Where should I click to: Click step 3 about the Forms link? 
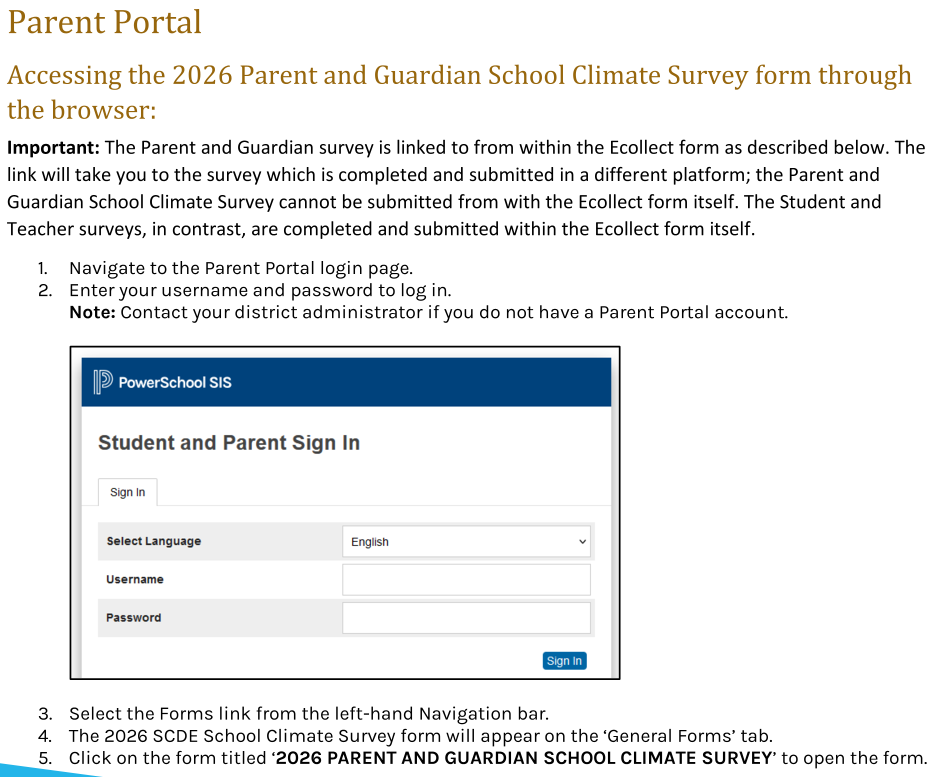(x=309, y=714)
